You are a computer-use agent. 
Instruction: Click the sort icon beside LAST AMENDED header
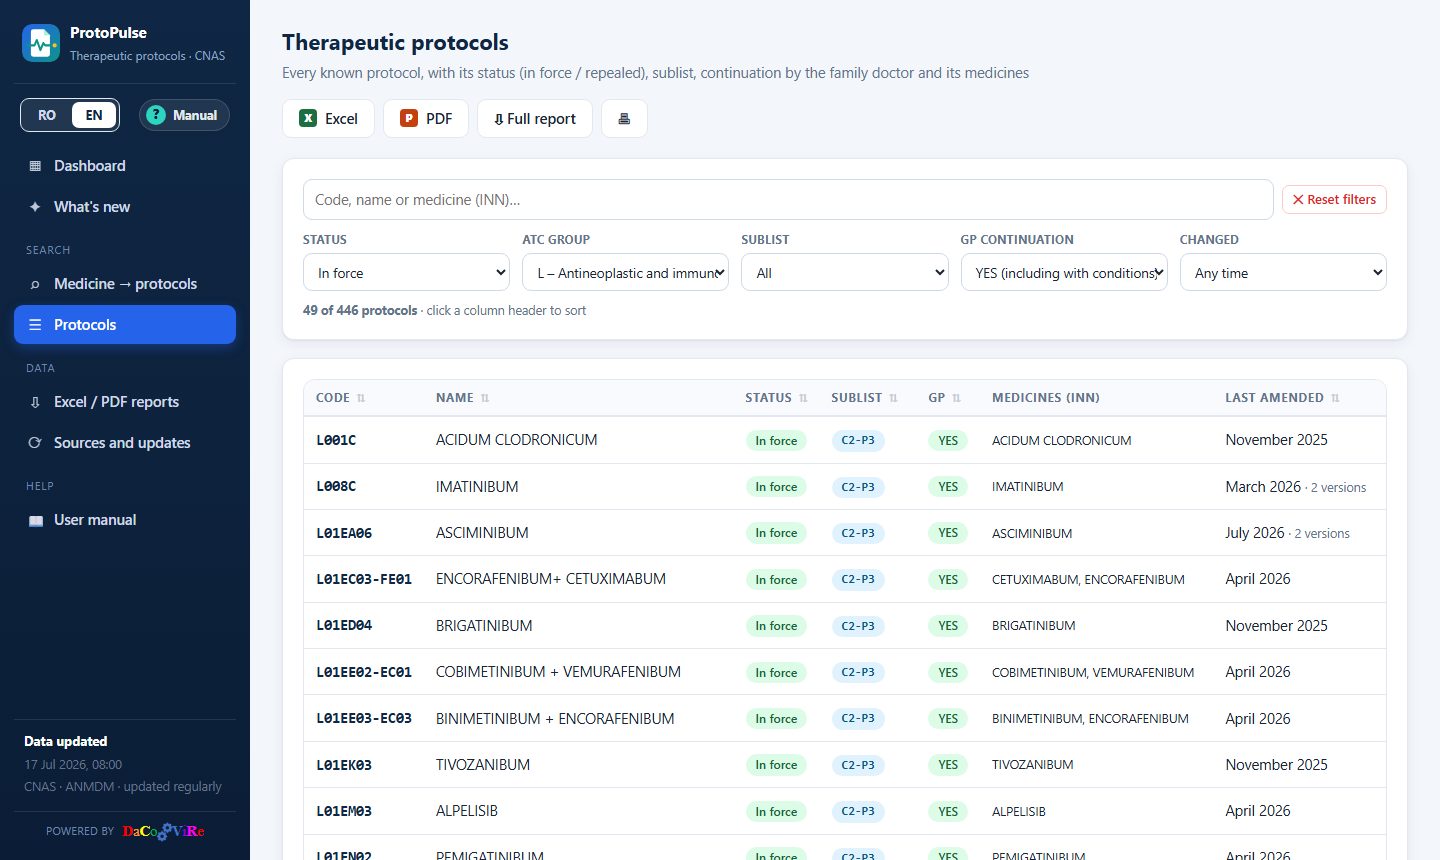1335,398
